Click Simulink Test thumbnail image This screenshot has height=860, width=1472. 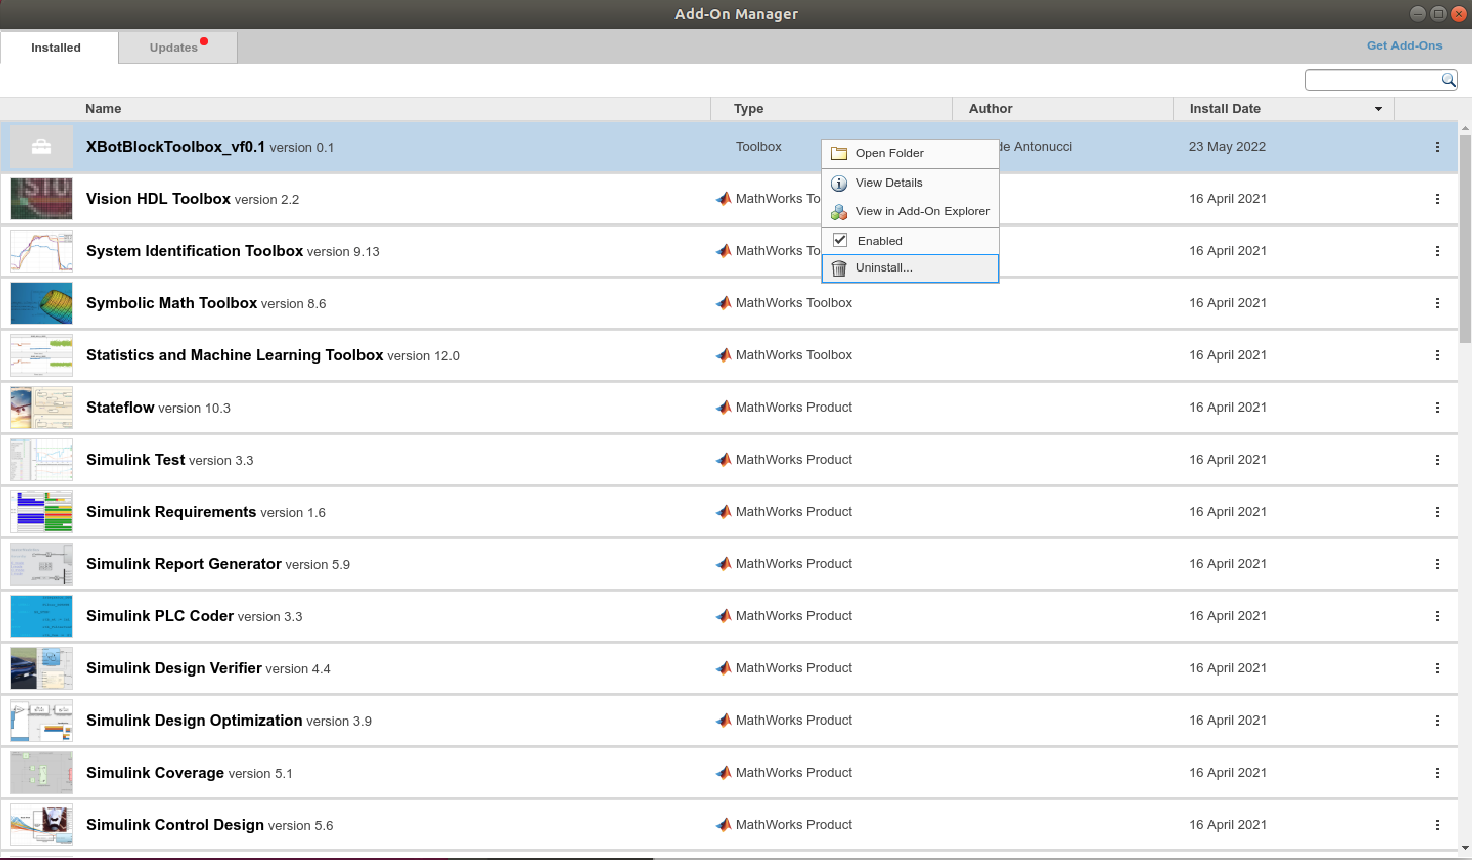pyautogui.click(x=41, y=460)
